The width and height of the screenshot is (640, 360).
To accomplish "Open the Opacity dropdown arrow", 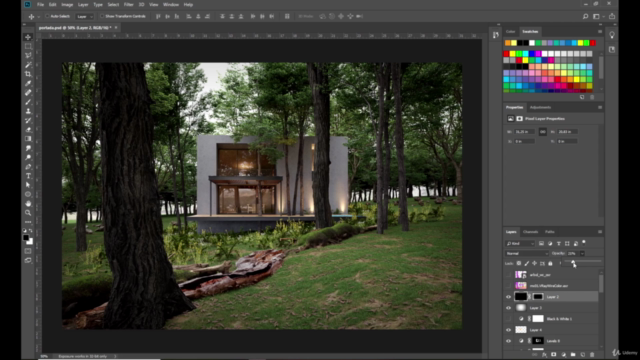I will click(582, 253).
